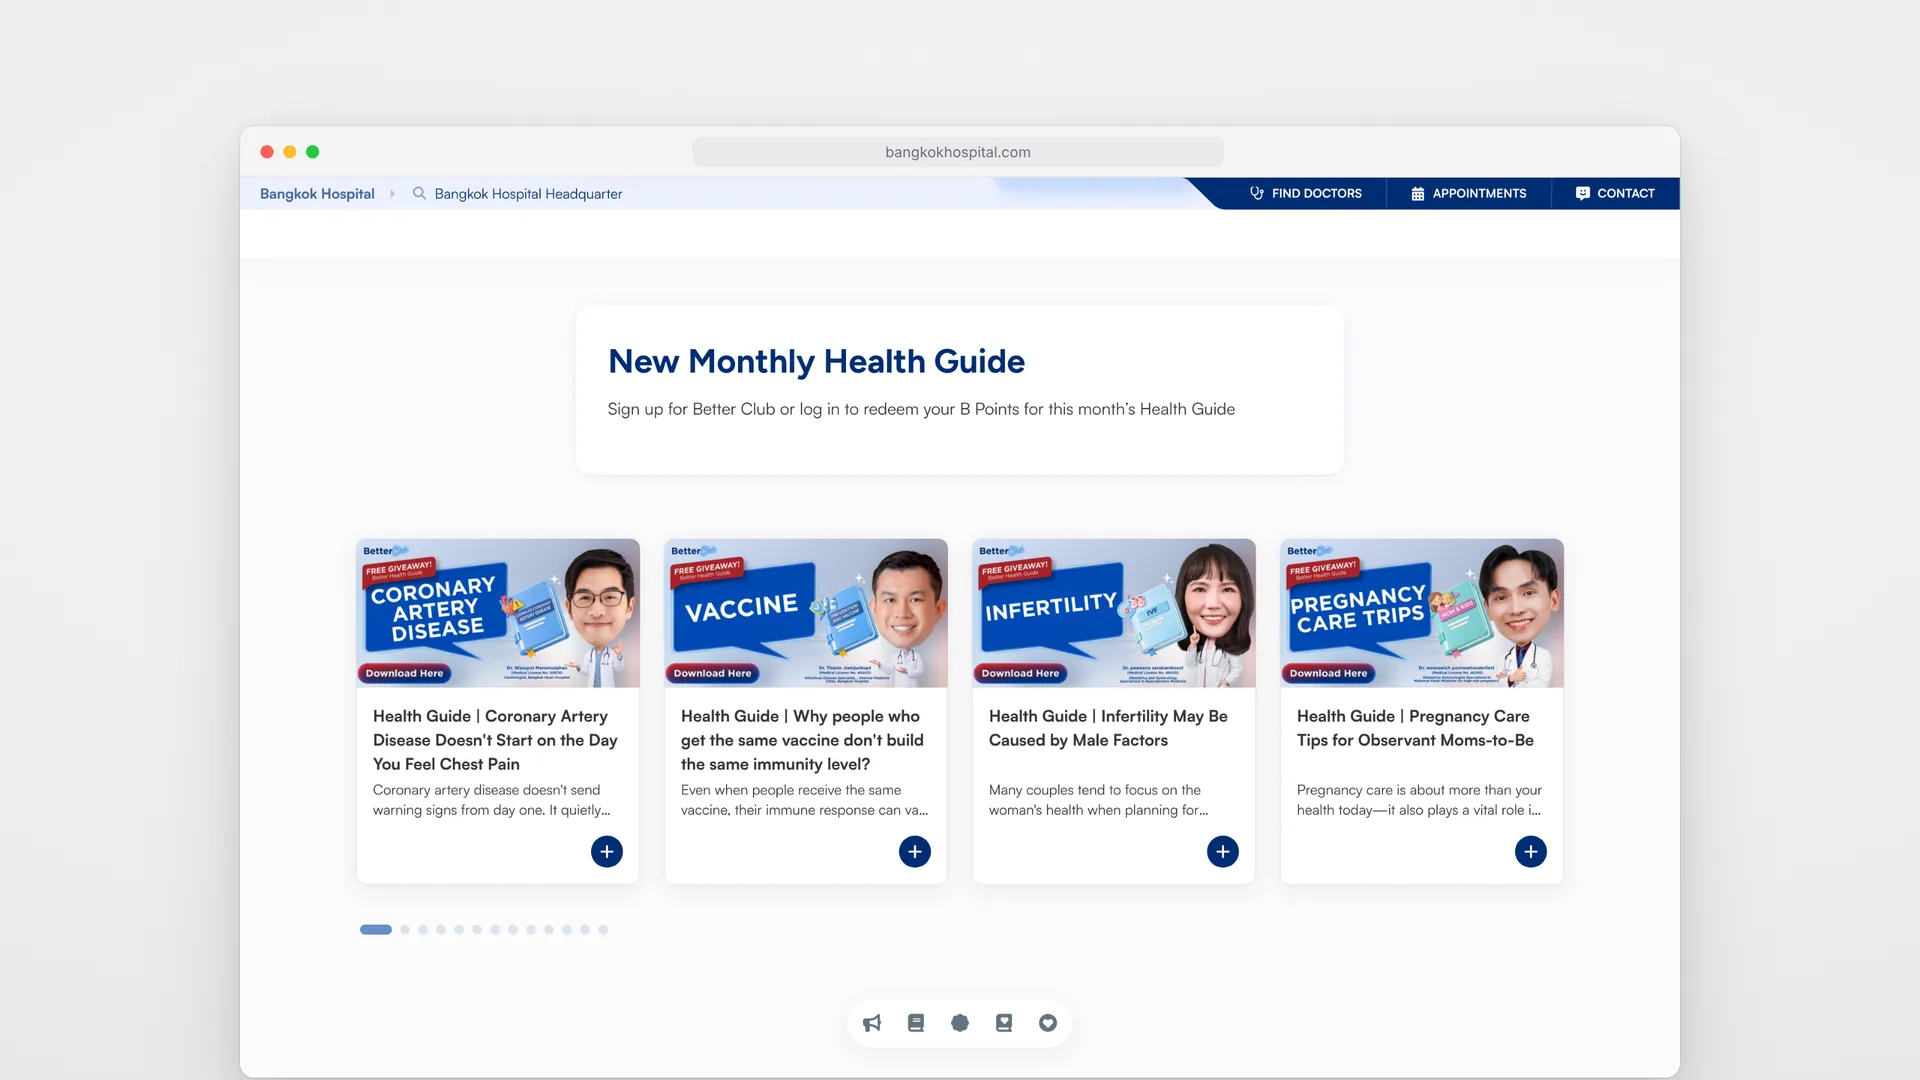Go to Bangkok Hospital home breadcrumb link
The image size is (1920, 1080).
(317, 194)
